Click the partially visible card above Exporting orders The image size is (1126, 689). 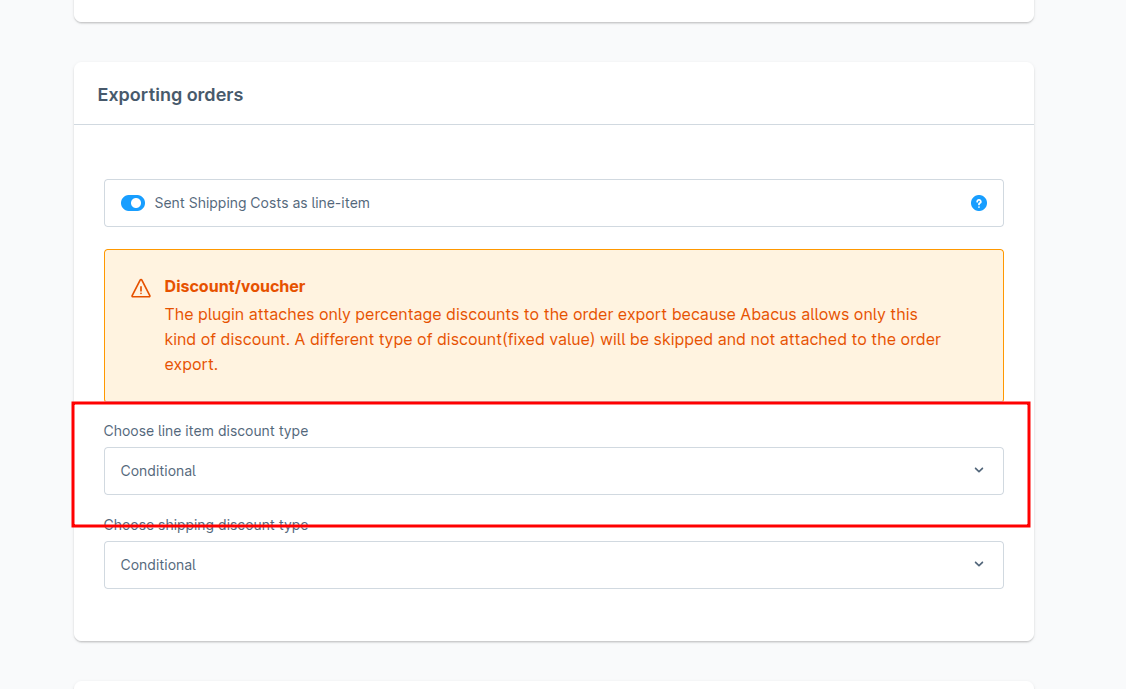pyautogui.click(x=553, y=10)
